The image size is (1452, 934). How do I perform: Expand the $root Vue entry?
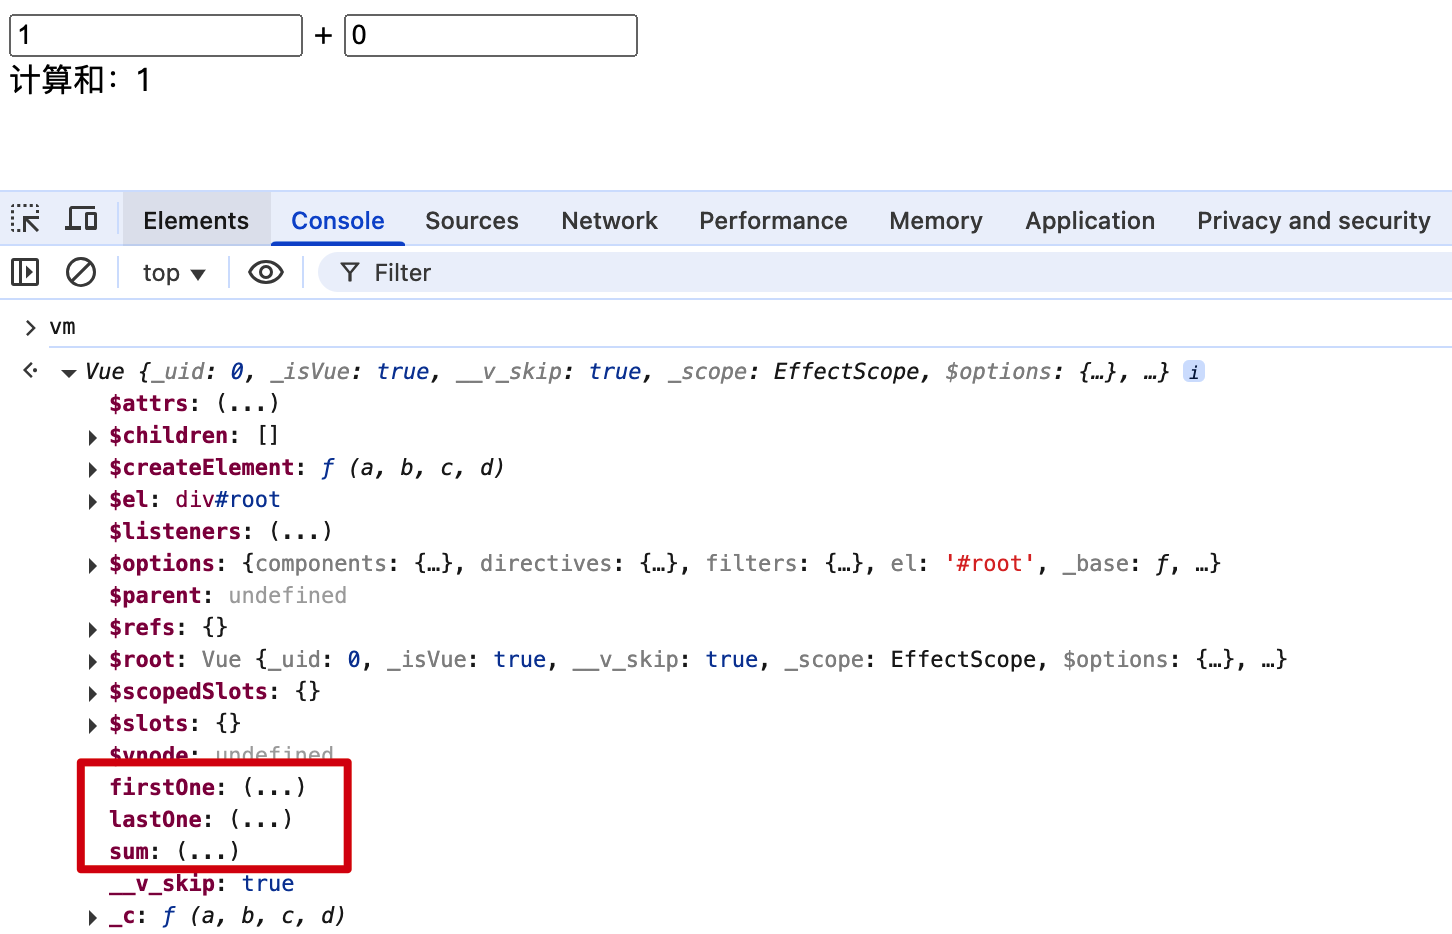(x=93, y=661)
